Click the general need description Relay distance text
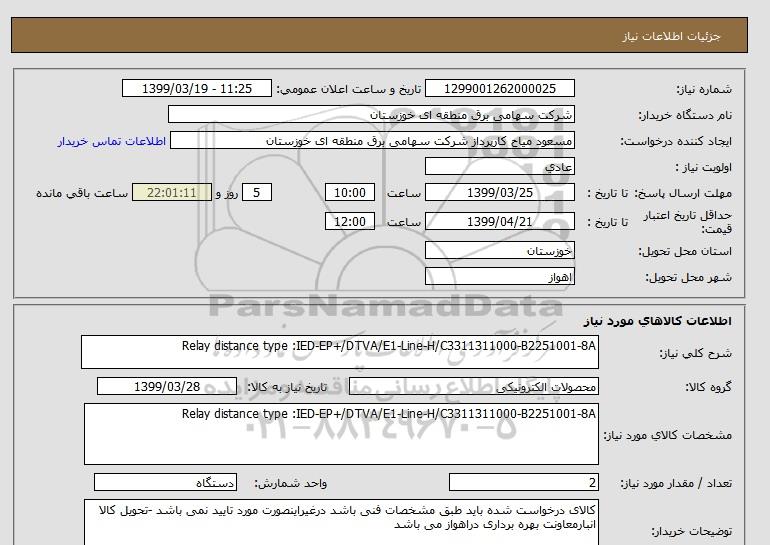Screen dimensions: 770x545 tap(339, 352)
